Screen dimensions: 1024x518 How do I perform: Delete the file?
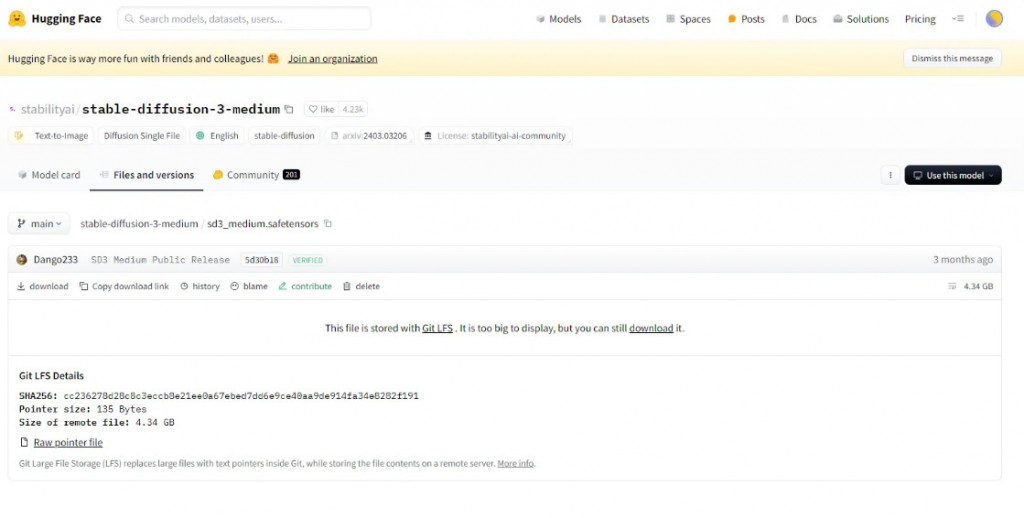[361, 286]
